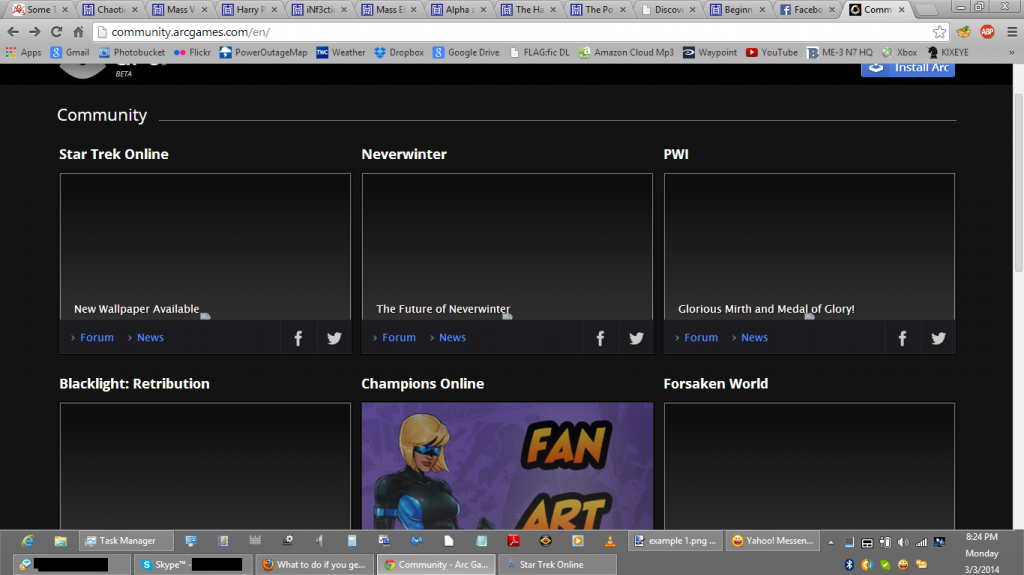Open Gmail bookmark

[70, 52]
